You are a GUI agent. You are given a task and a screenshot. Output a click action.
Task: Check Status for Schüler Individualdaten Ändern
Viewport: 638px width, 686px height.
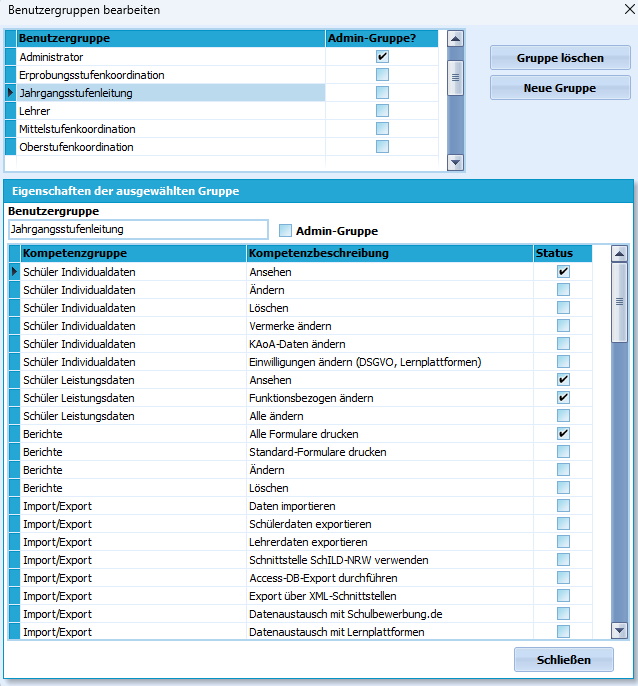(x=563, y=289)
